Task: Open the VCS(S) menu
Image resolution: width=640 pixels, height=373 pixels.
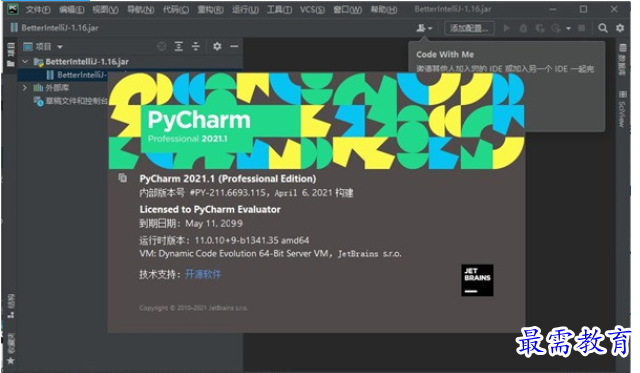Action: coord(312,9)
